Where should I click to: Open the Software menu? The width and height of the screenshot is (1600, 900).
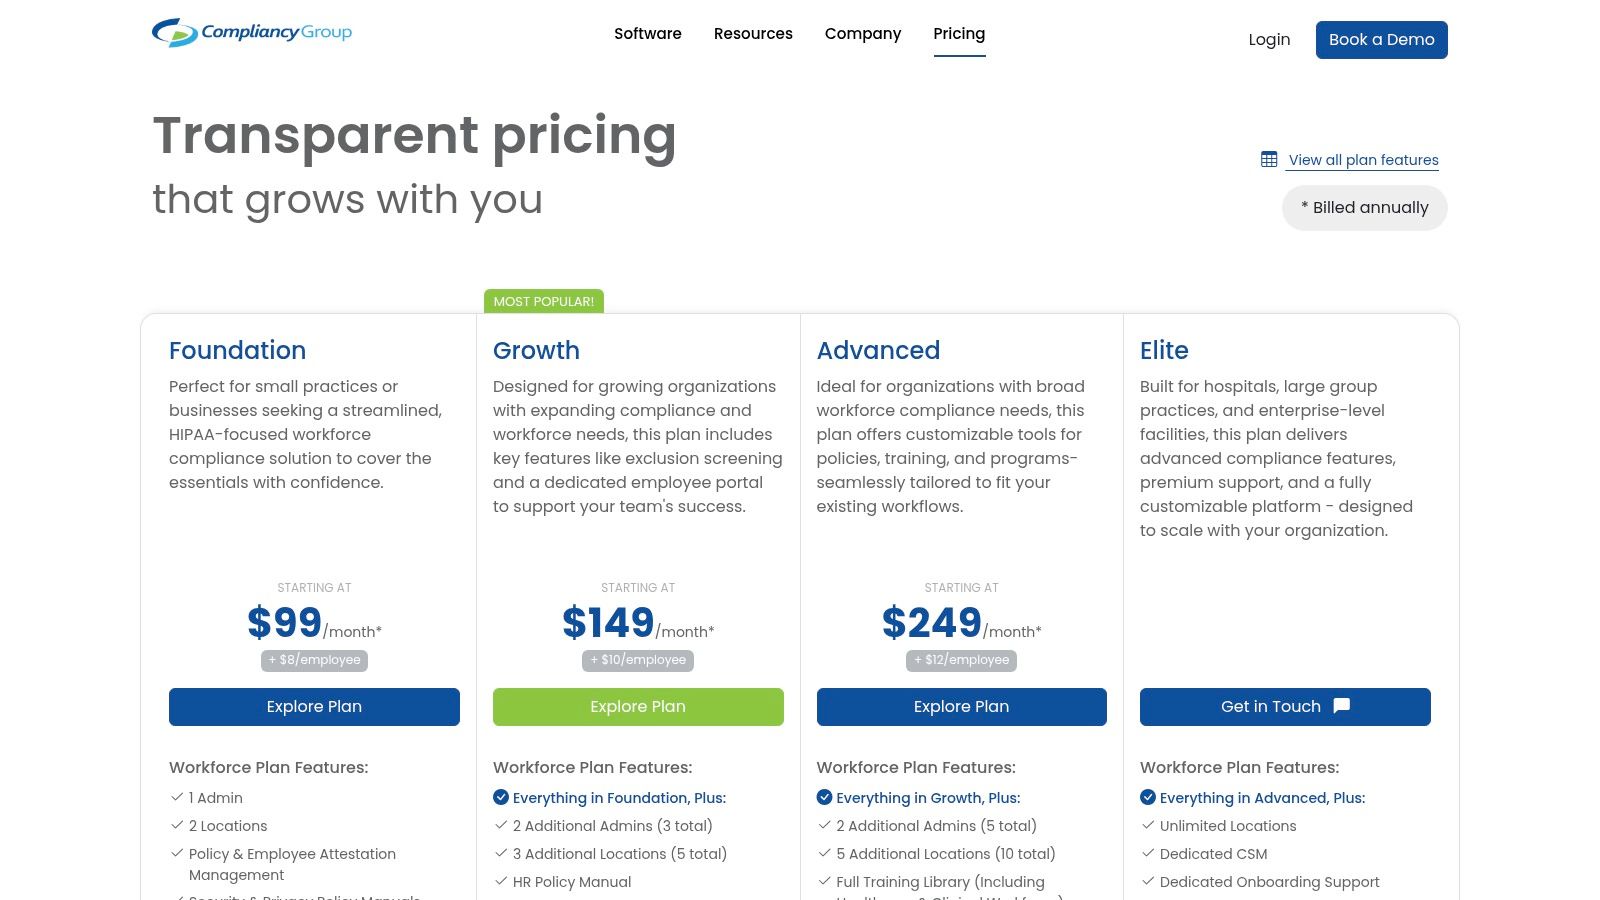pyautogui.click(x=648, y=34)
